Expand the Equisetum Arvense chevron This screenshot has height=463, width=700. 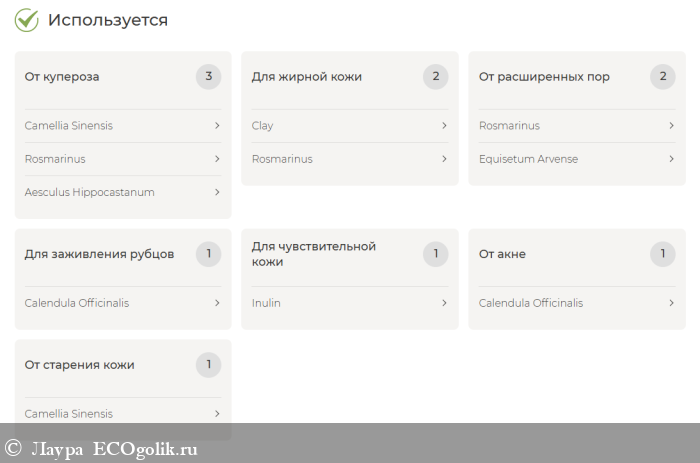(671, 159)
